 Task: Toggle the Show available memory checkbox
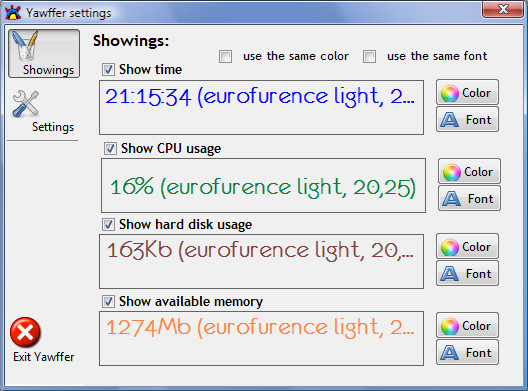(x=108, y=301)
